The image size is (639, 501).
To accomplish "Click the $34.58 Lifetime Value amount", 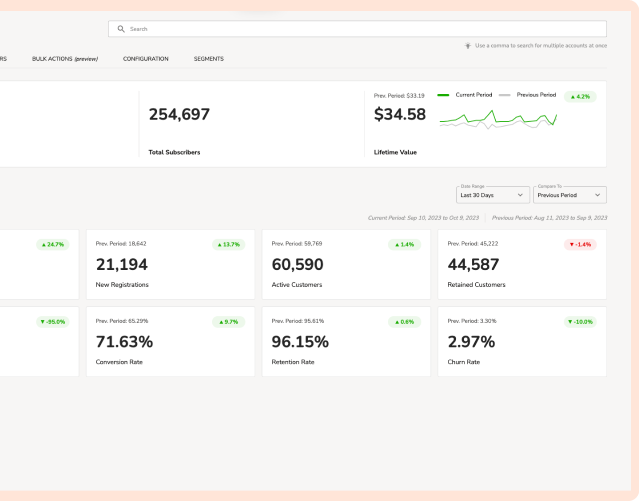I will pos(400,114).
